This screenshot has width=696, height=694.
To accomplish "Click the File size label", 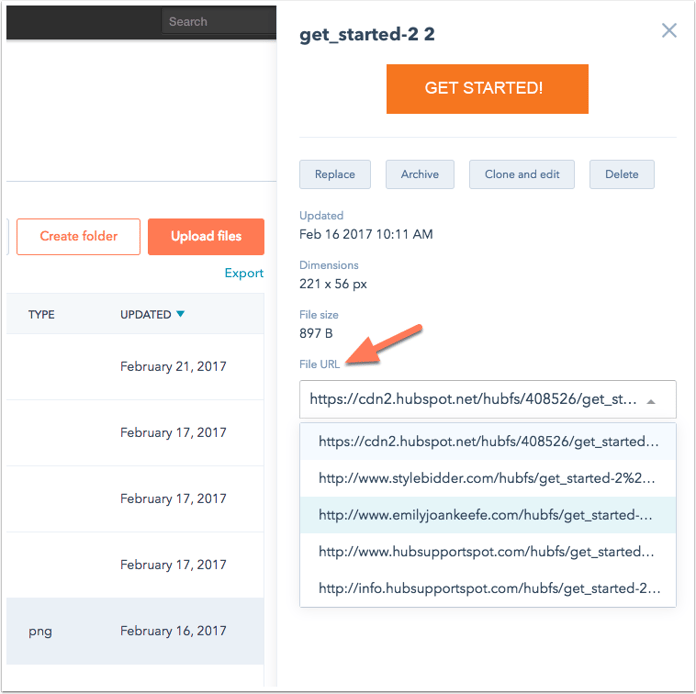I will (319, 315).
